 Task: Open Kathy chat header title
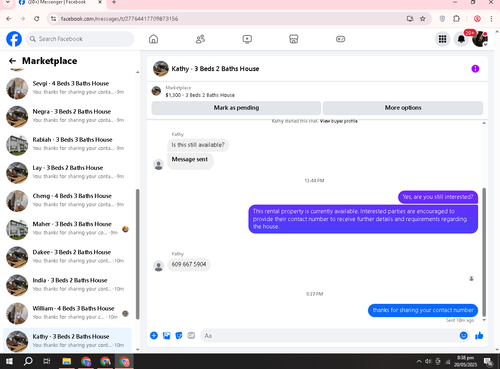215,69
